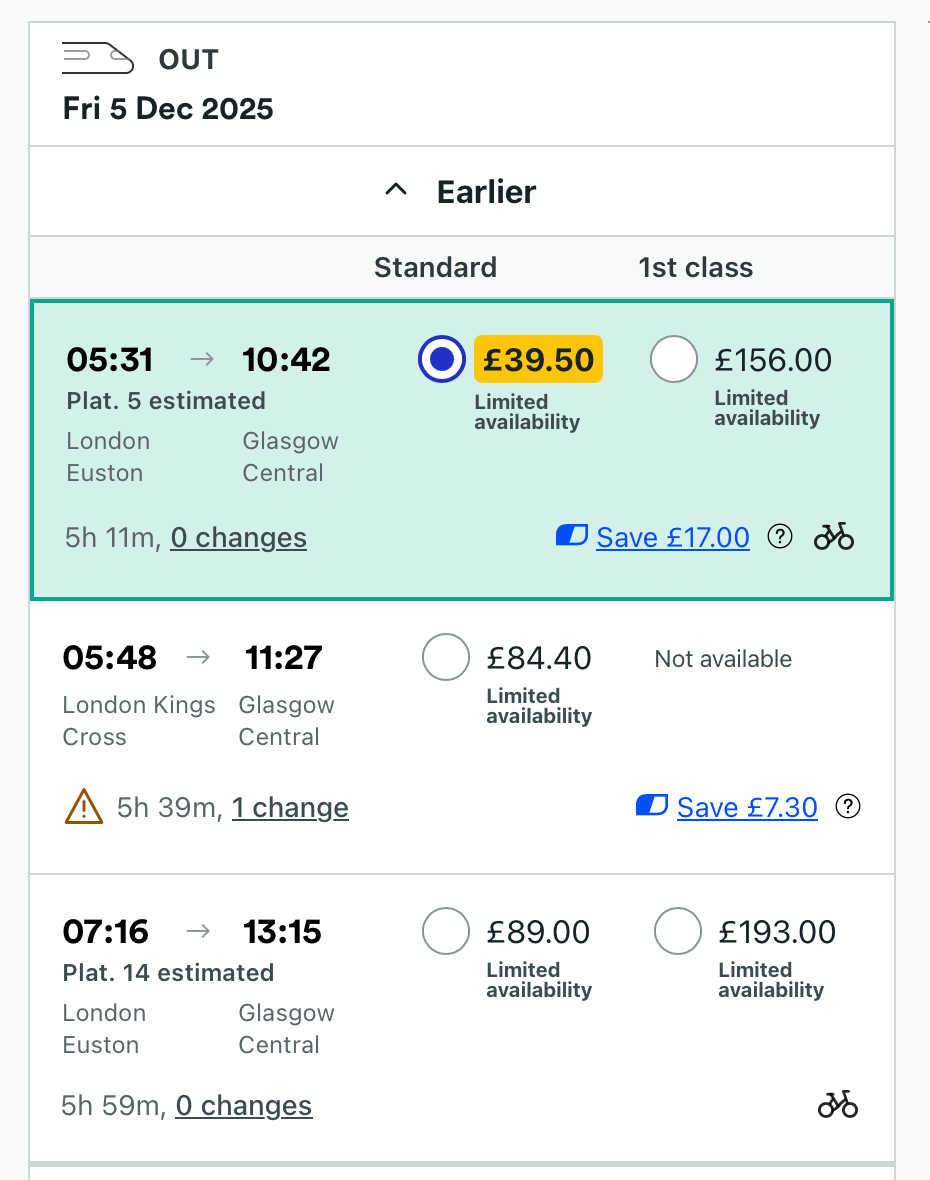
Task: Click help icon next to Save £7.30
Action: 848,806
